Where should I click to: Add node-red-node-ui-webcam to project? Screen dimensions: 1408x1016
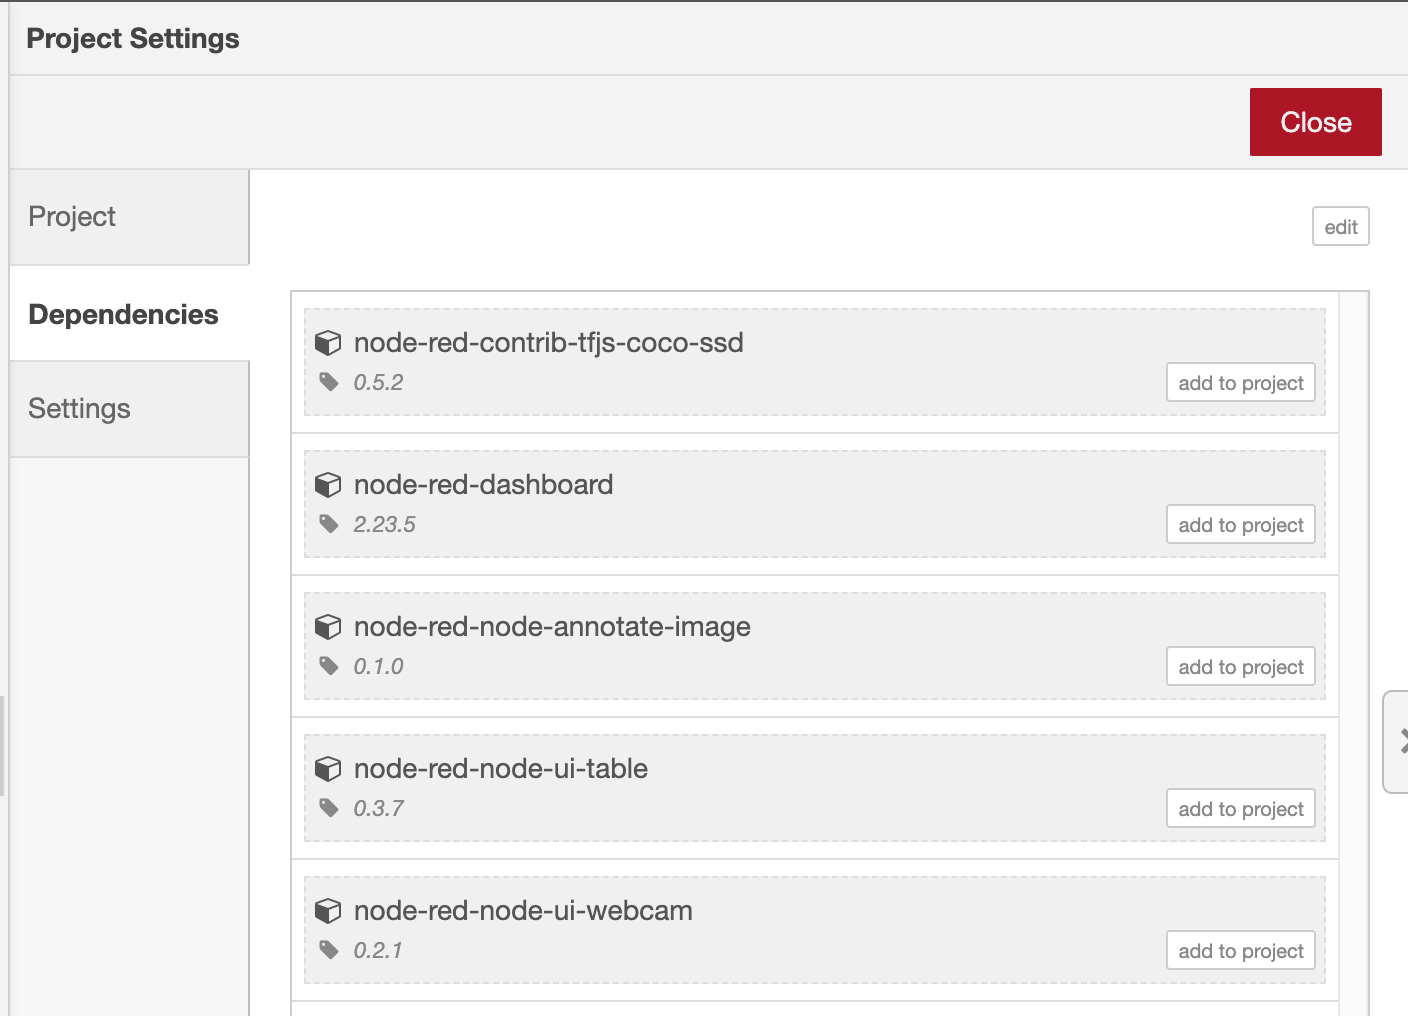(1240, 951)
